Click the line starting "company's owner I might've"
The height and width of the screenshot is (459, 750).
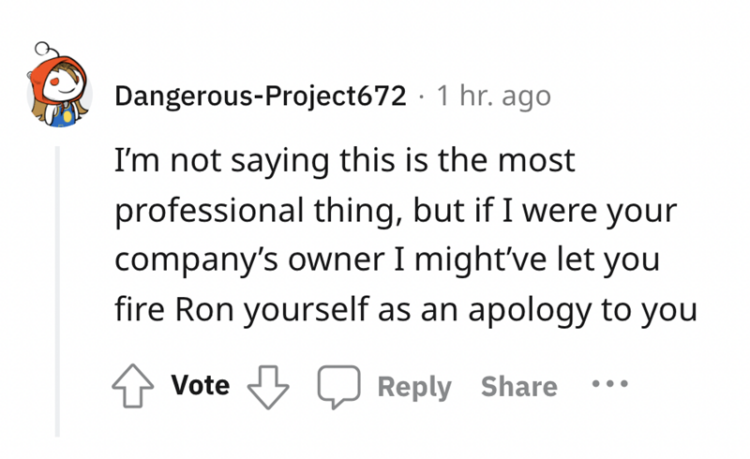(387, 260)
